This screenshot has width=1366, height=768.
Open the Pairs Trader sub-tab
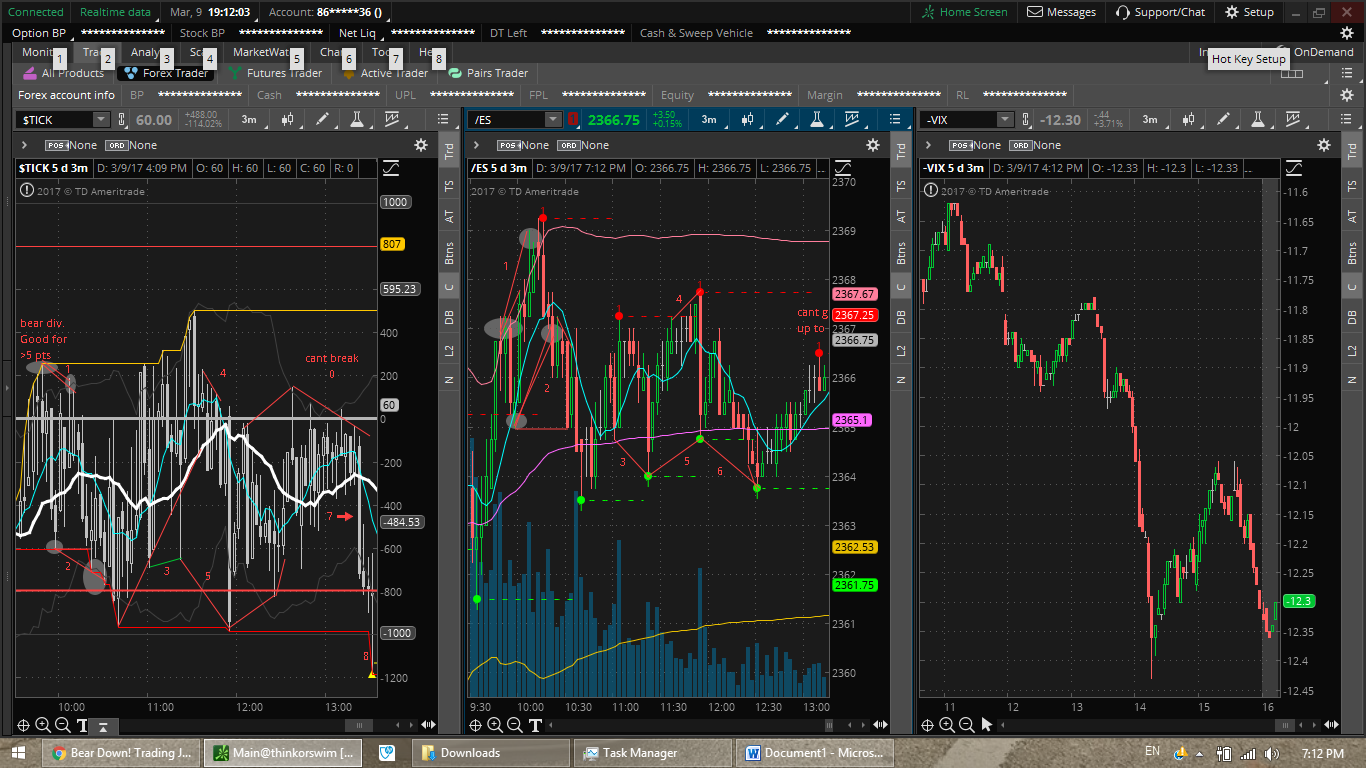tap(488, 73)
